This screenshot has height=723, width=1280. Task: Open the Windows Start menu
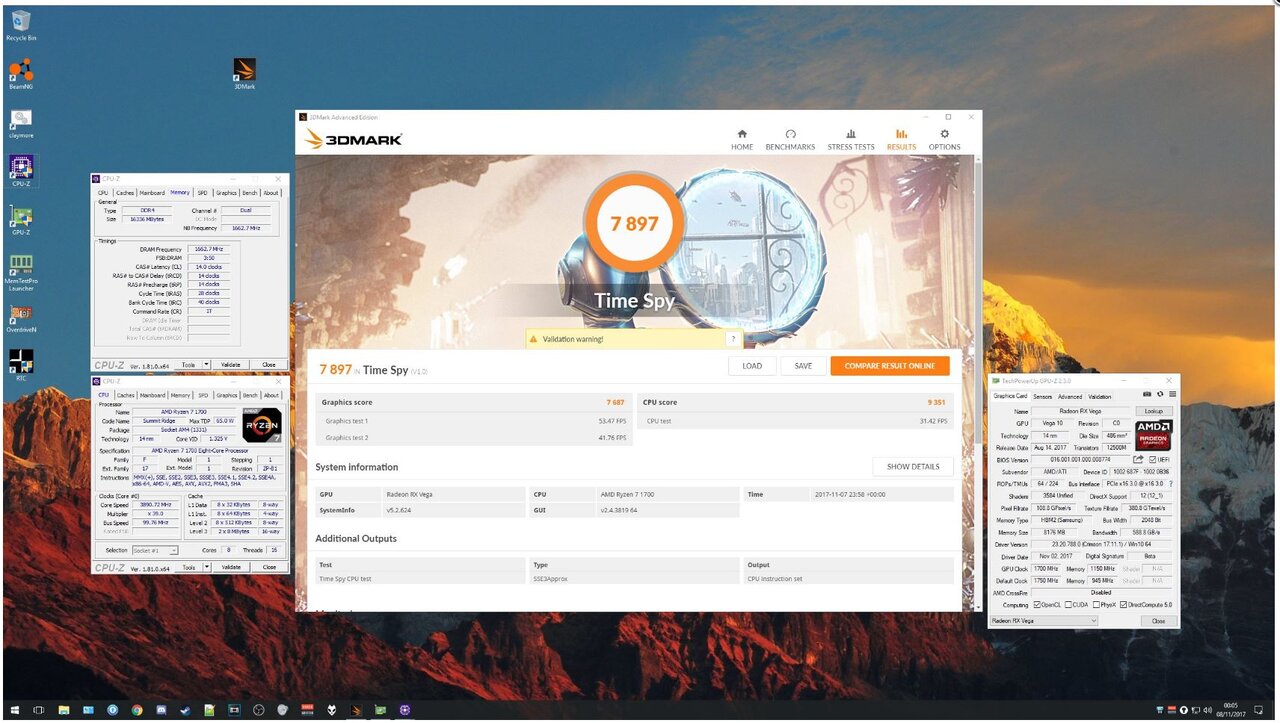(15, 710)
